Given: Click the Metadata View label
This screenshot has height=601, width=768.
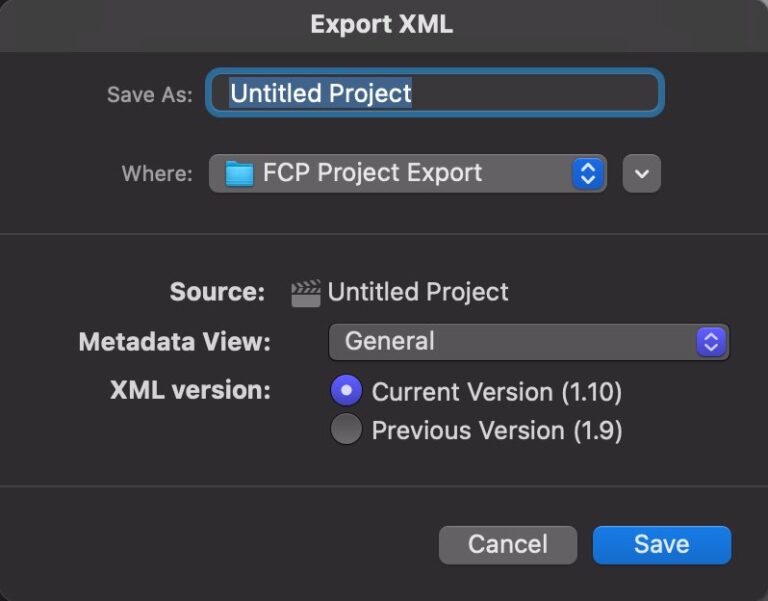Looking at the screenshot, I should pos(175,341).
